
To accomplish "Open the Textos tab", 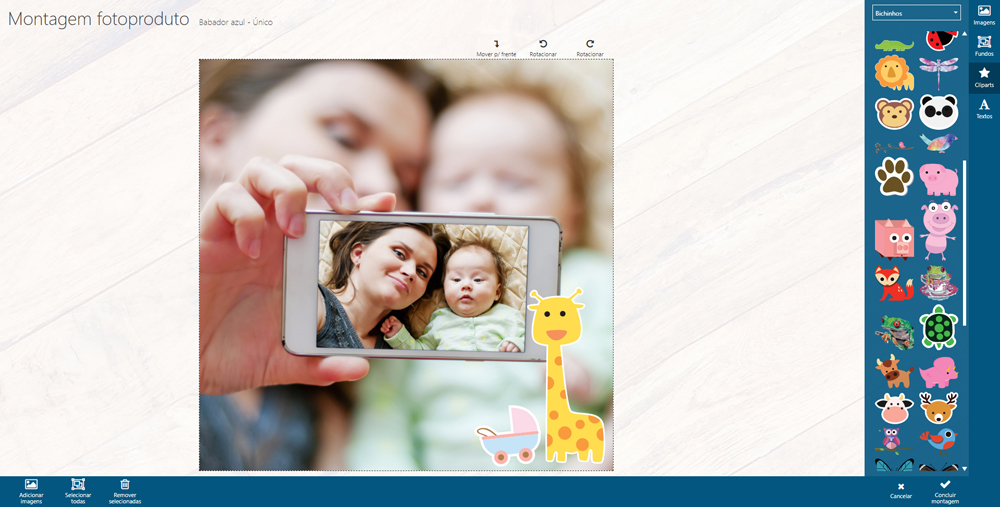I will click(984, 109).
